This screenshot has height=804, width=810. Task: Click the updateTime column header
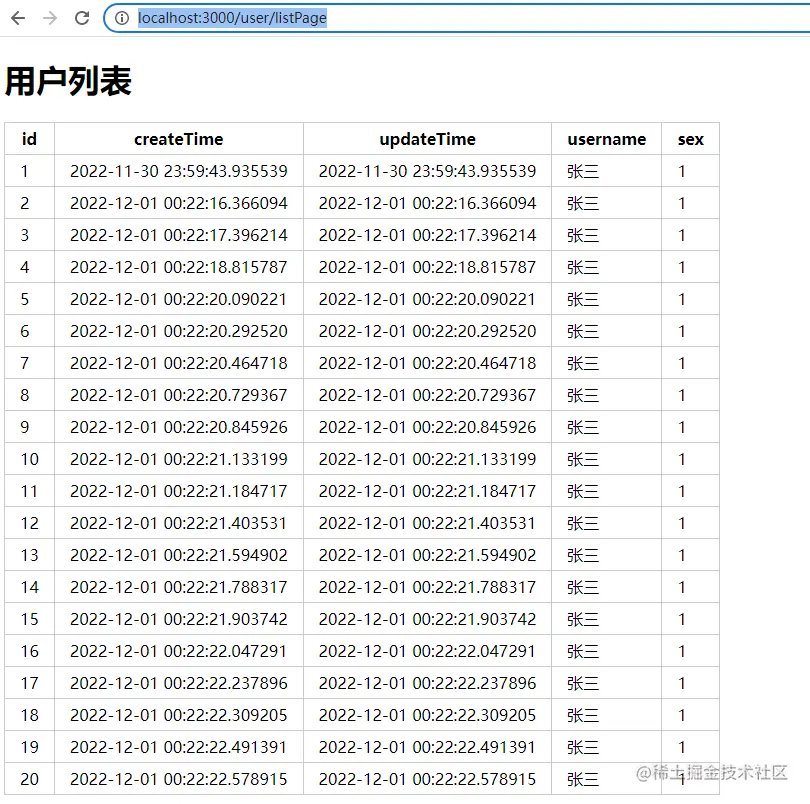coord(427,139)
